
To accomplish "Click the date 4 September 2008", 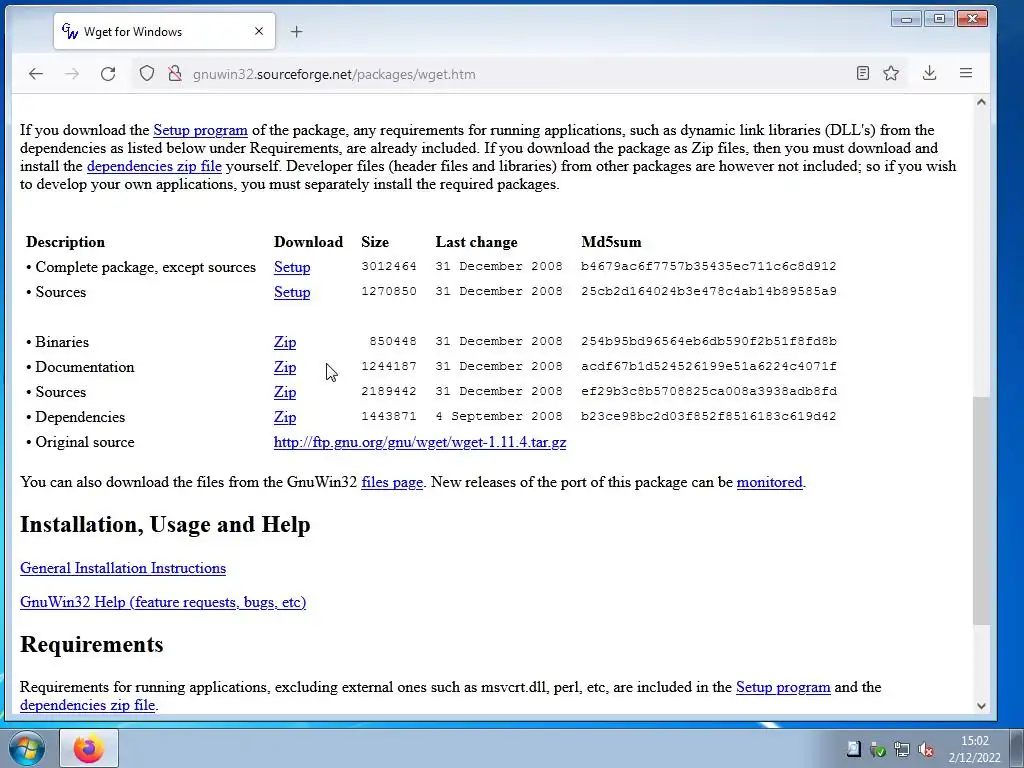I will coord(499,416).
